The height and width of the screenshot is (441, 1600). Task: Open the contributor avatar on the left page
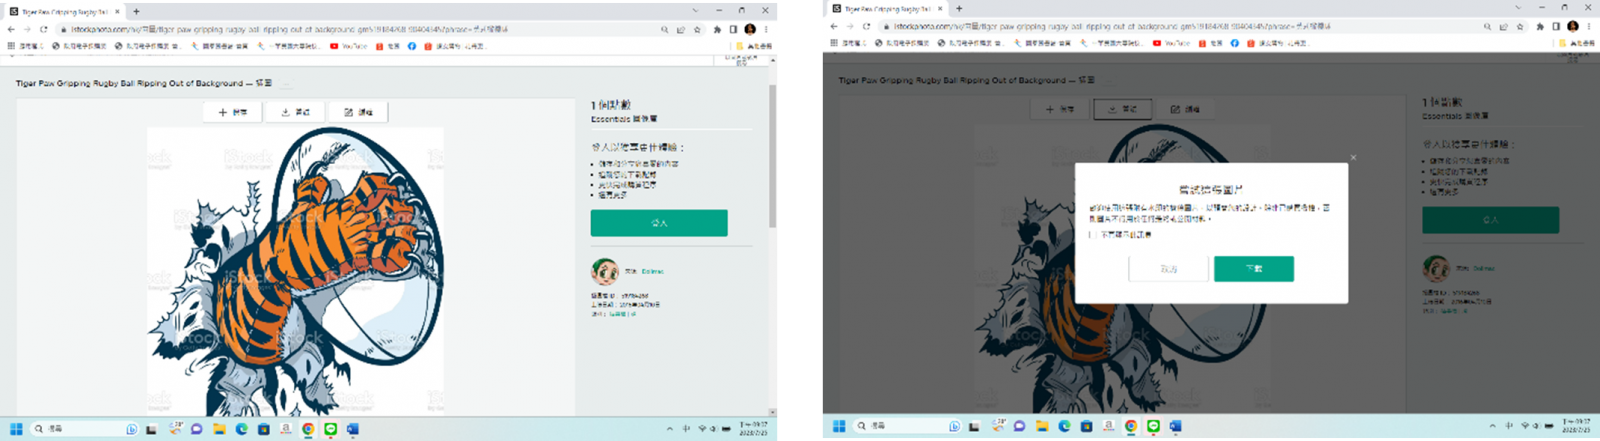[604, 271]
